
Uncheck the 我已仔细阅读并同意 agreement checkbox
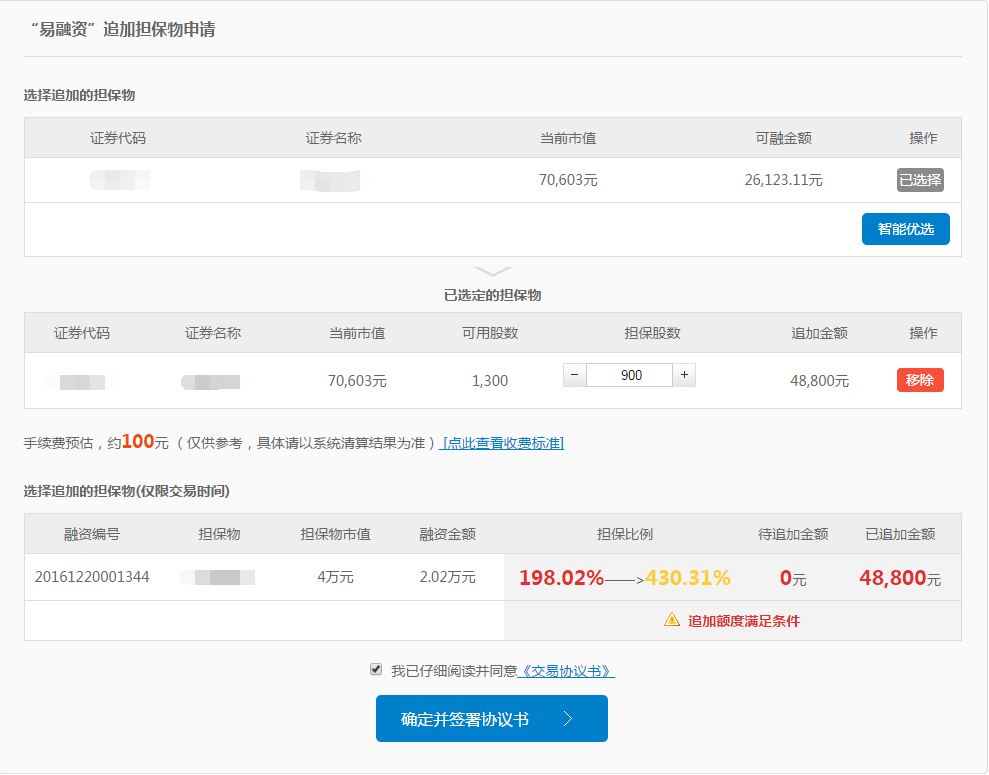point(375,670)
